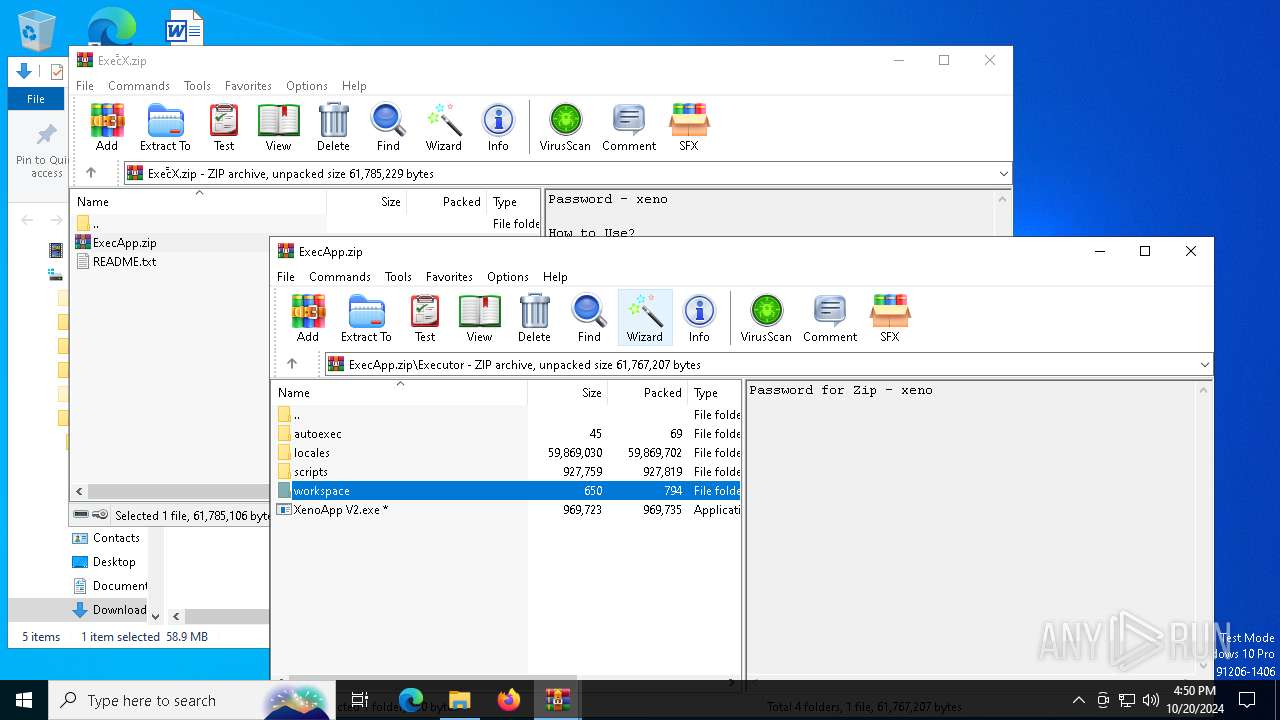The image size is (1280, 720).
Task: Click SFX icon in ExecApp.zip window
Action: tap(889, 319)
